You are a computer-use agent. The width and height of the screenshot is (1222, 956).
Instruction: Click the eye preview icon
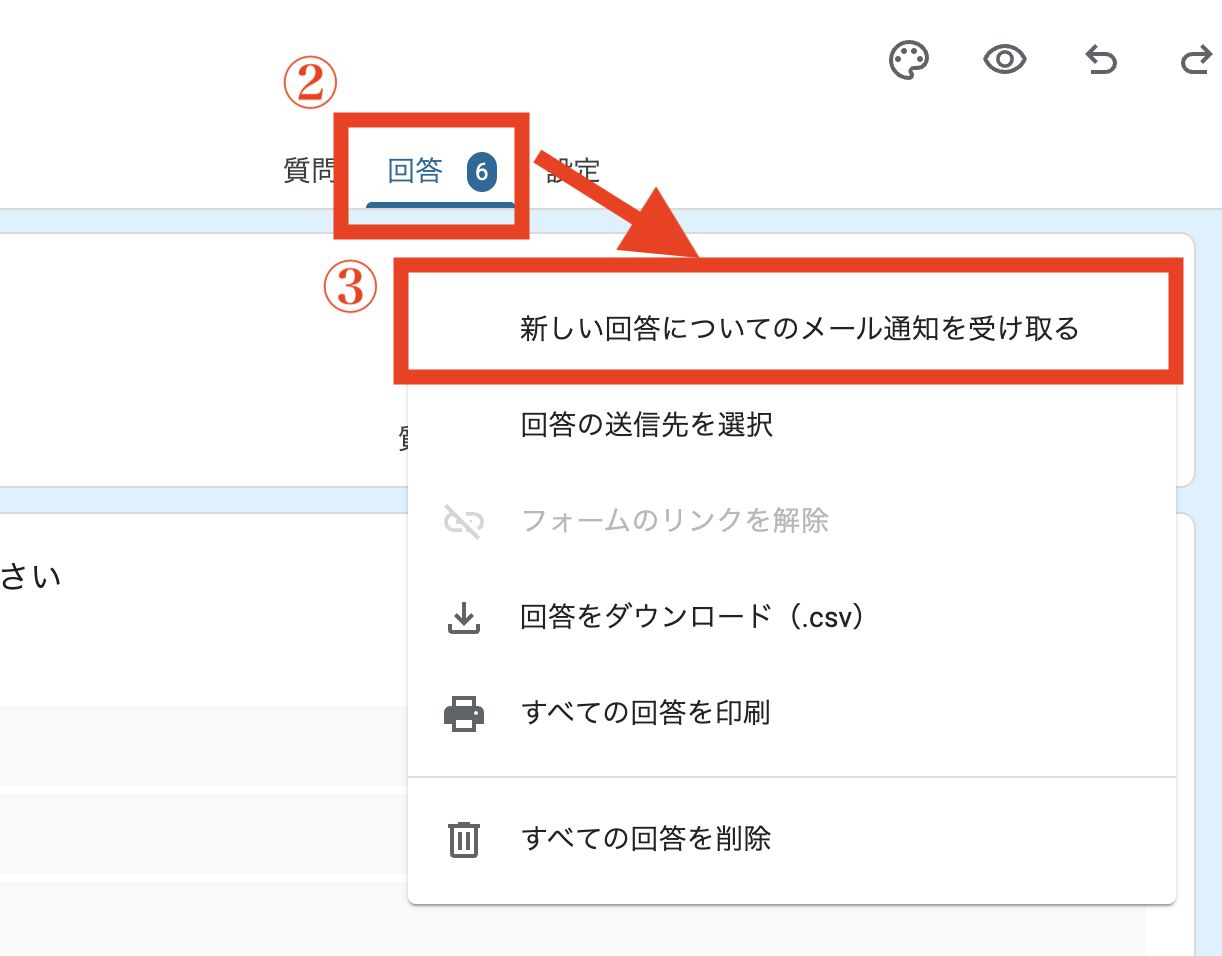(x=1005, y=61)
